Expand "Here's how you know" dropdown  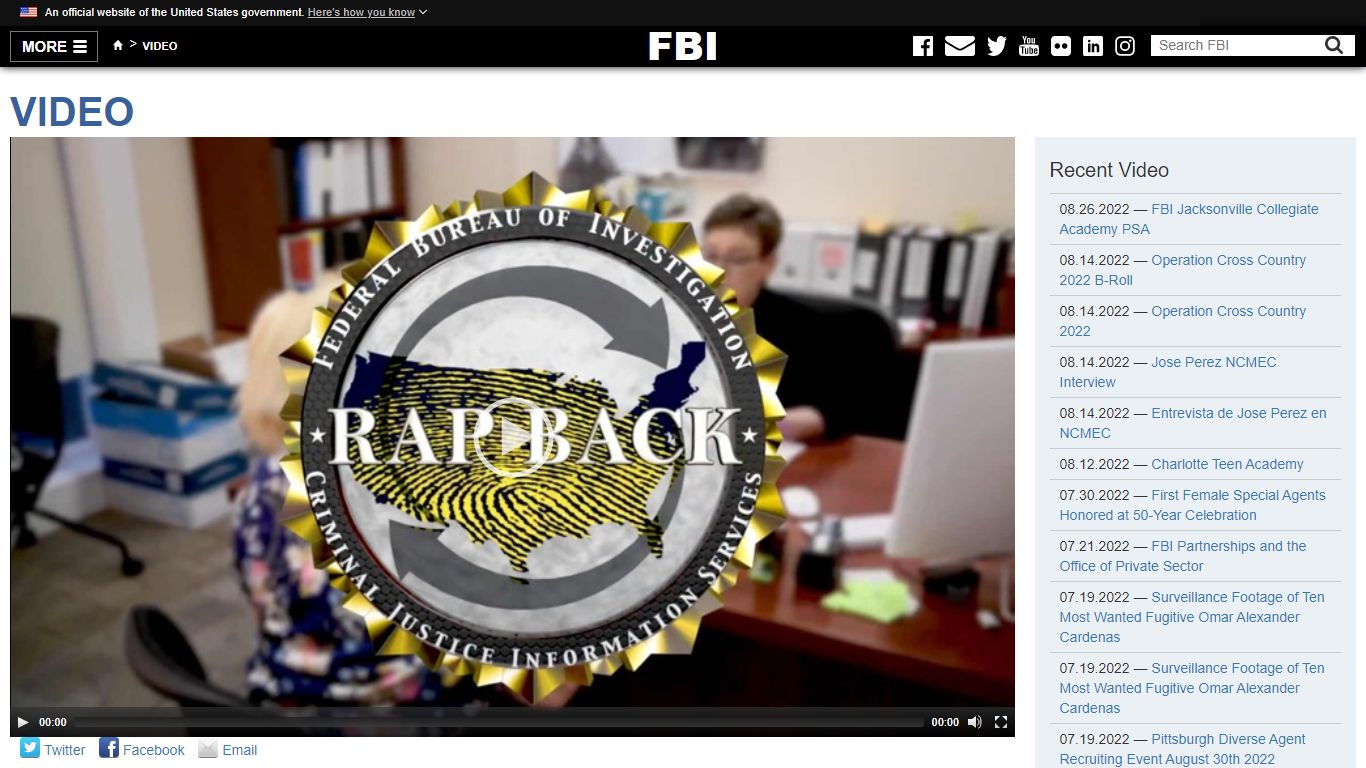pos(367,12)
